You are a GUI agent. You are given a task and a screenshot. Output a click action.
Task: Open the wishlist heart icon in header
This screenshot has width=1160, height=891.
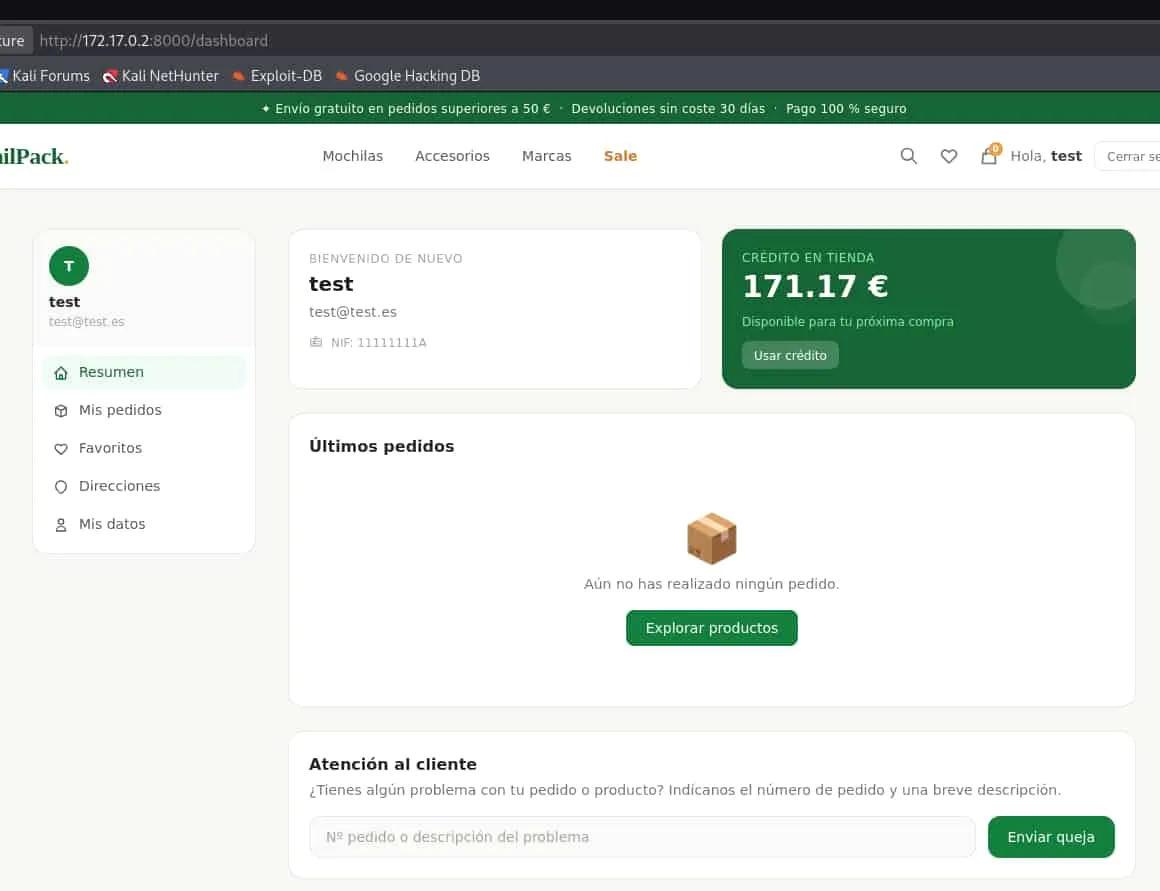click(949, 156)
